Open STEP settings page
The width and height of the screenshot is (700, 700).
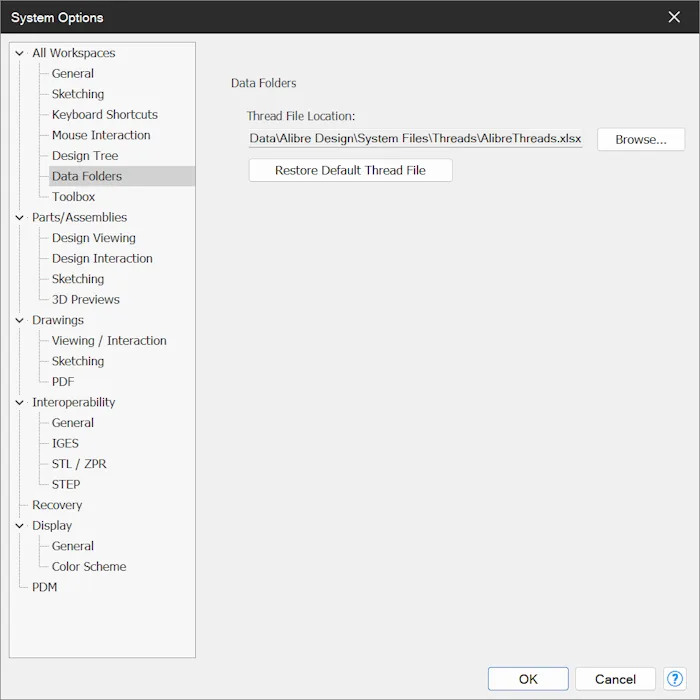pyautogui.click(x=66, y=484)
